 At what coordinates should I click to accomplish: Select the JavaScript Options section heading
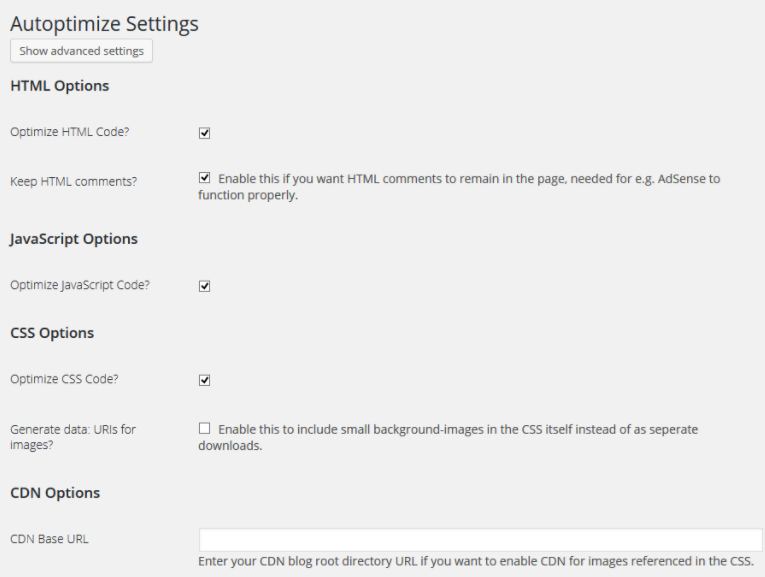tap(73, 239)
